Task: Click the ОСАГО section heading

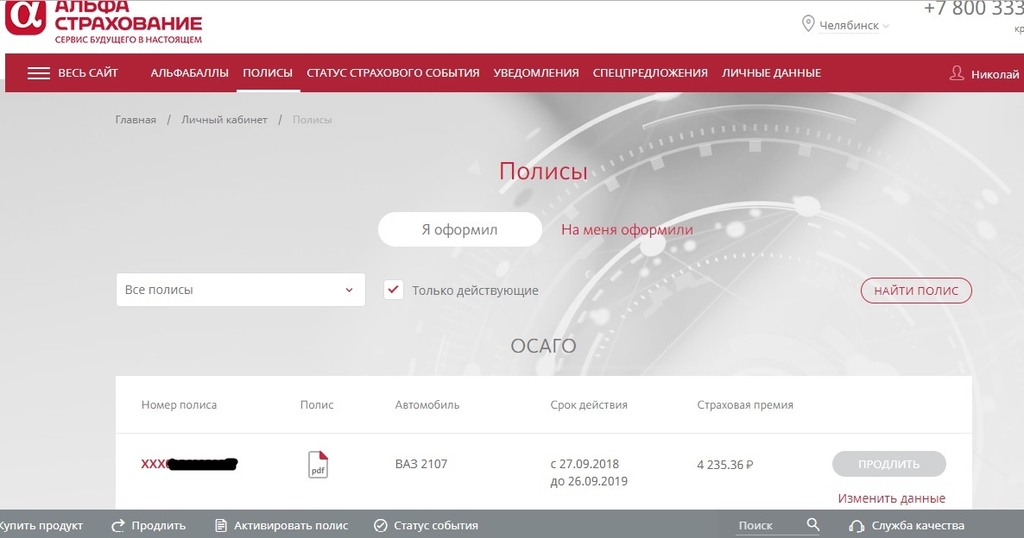Action: coord(543,345)
